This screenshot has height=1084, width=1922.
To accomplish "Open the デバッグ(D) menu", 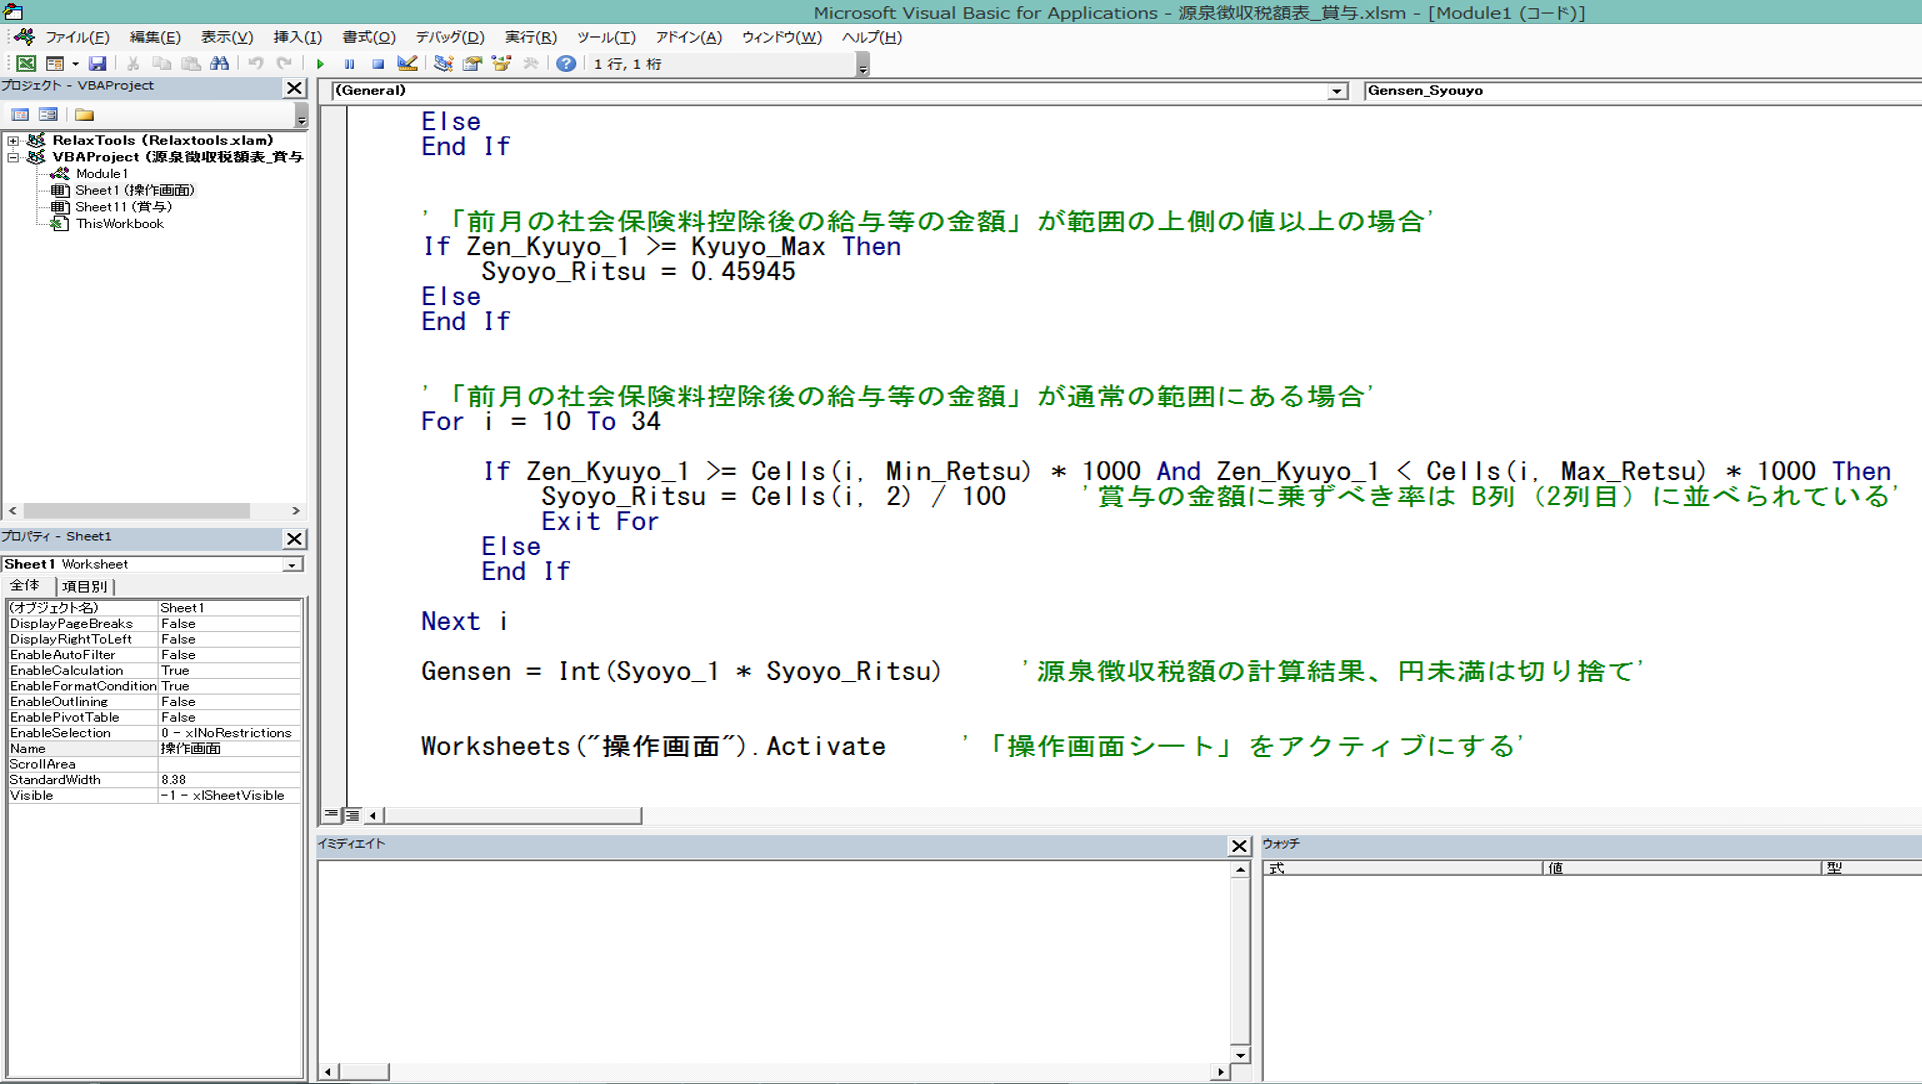I will coord(450,37).
